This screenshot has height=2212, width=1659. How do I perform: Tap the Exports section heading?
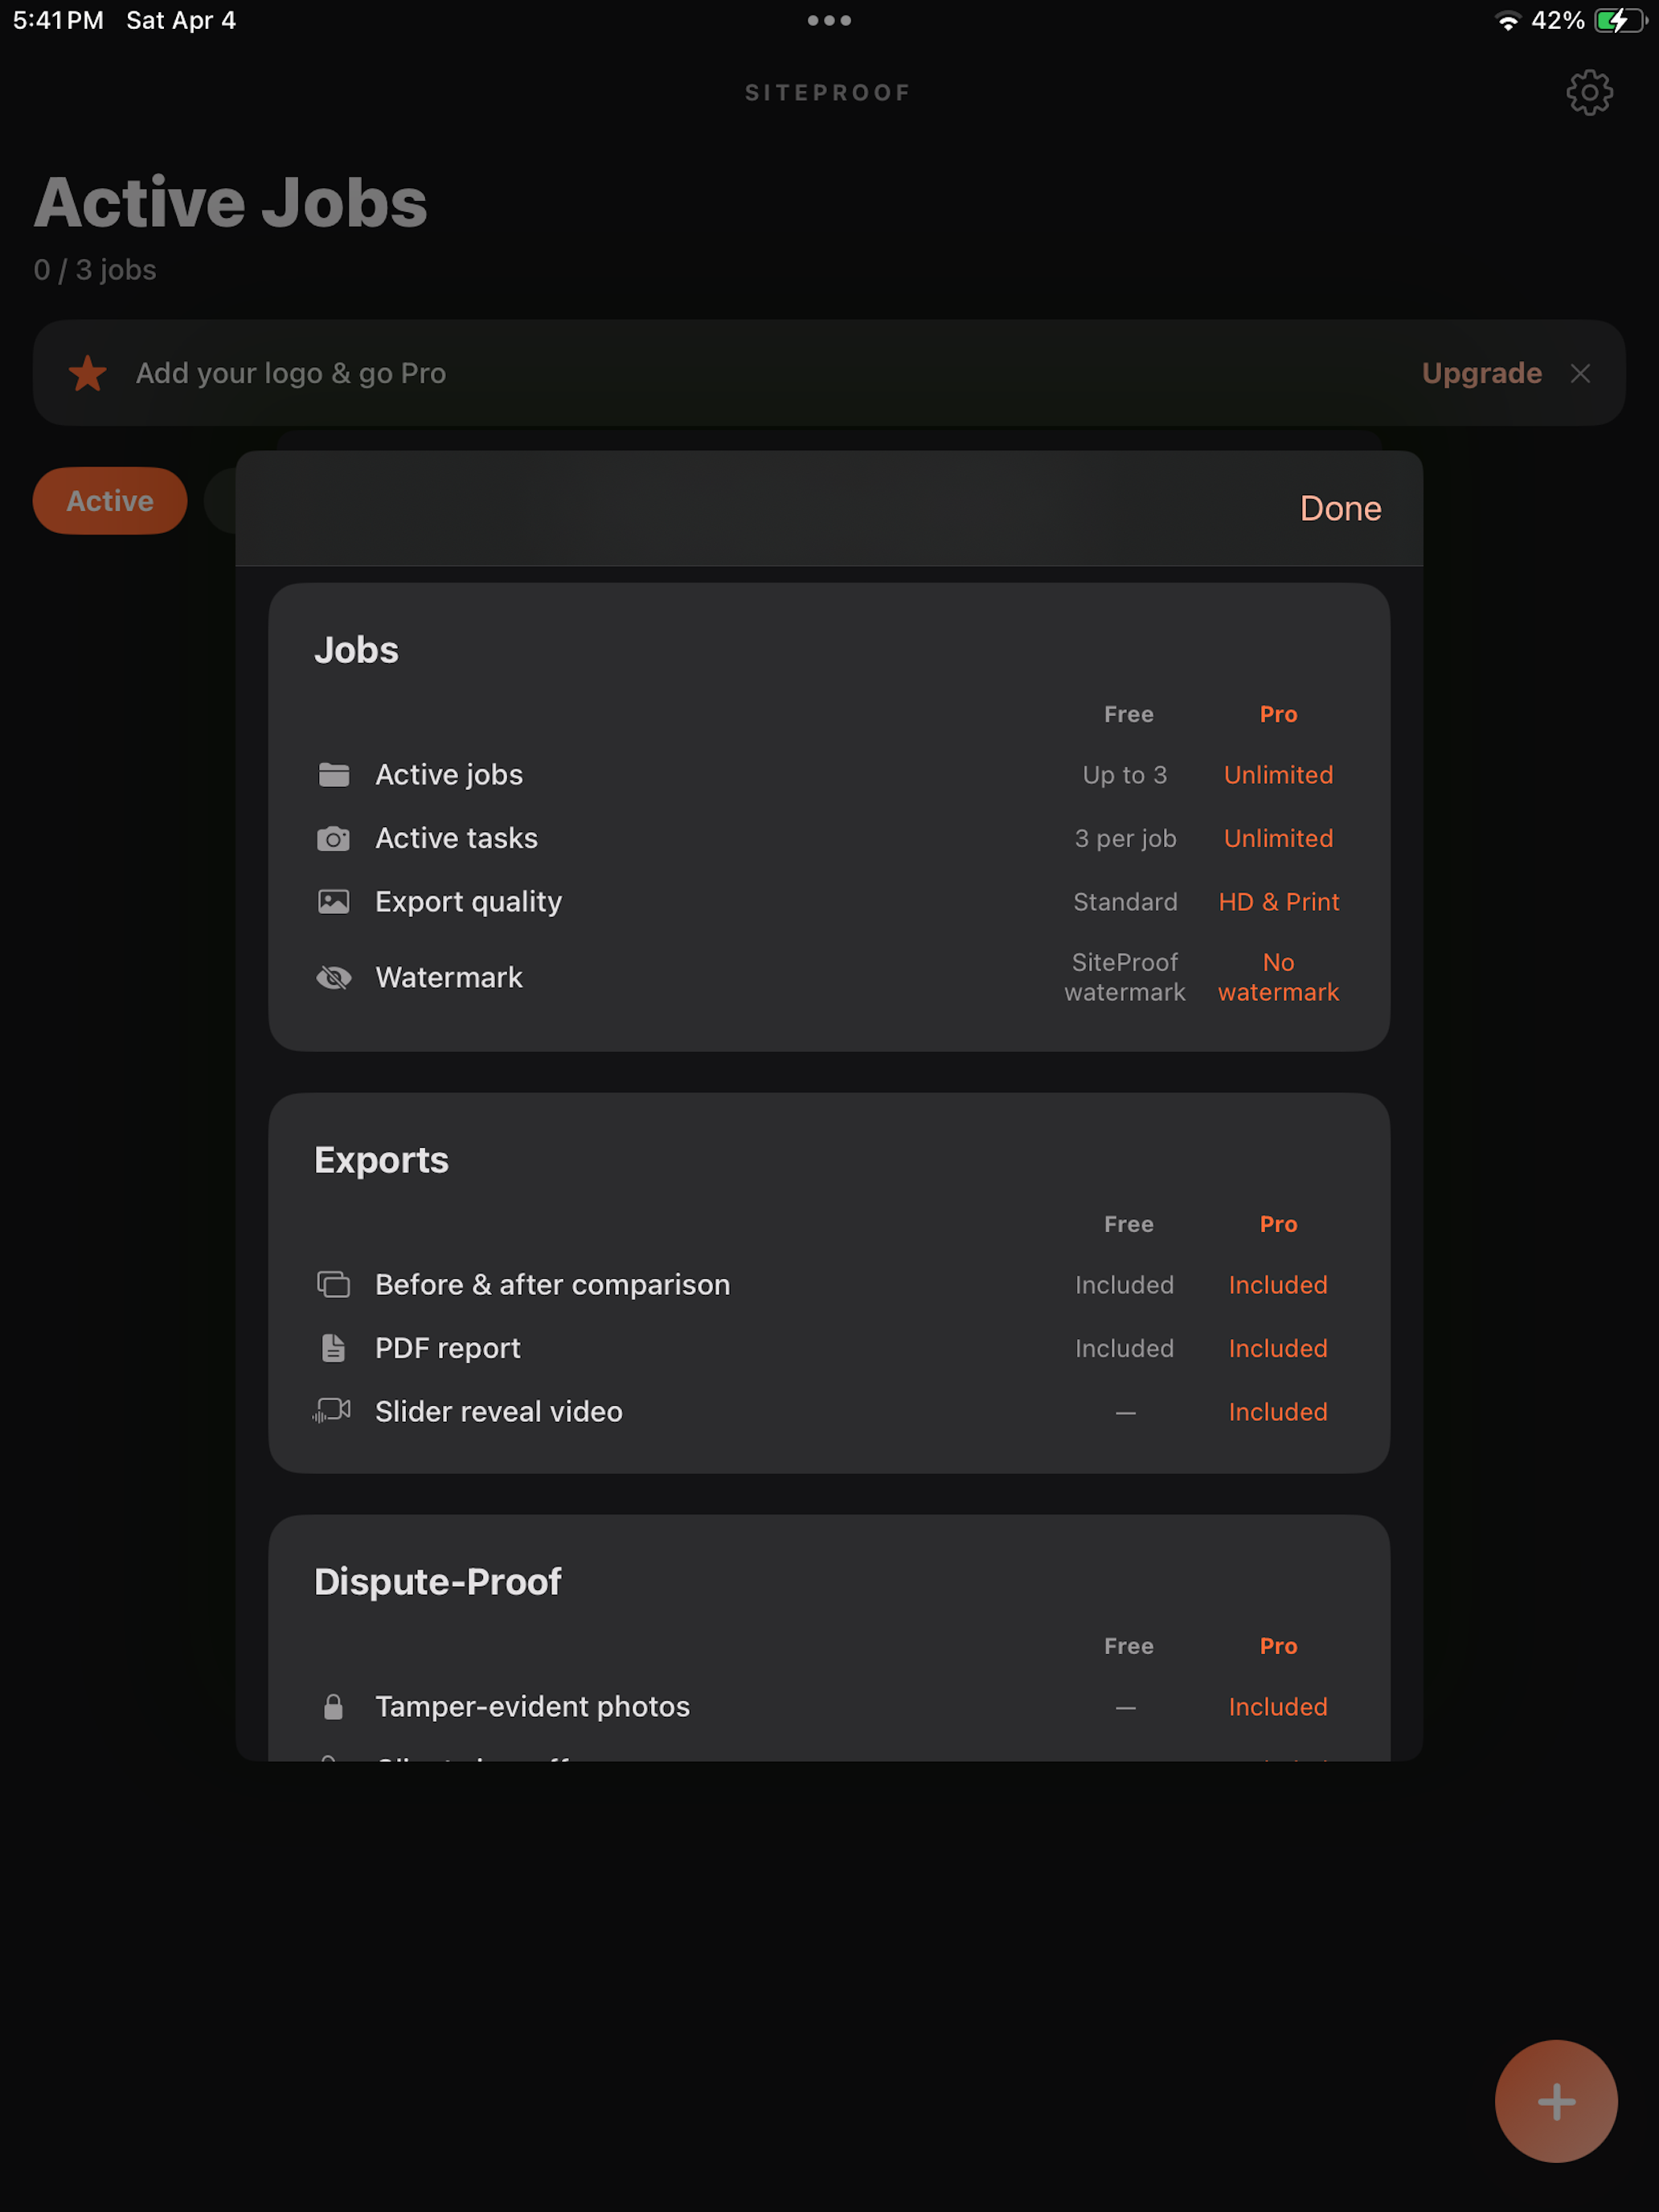(381, 1160)
